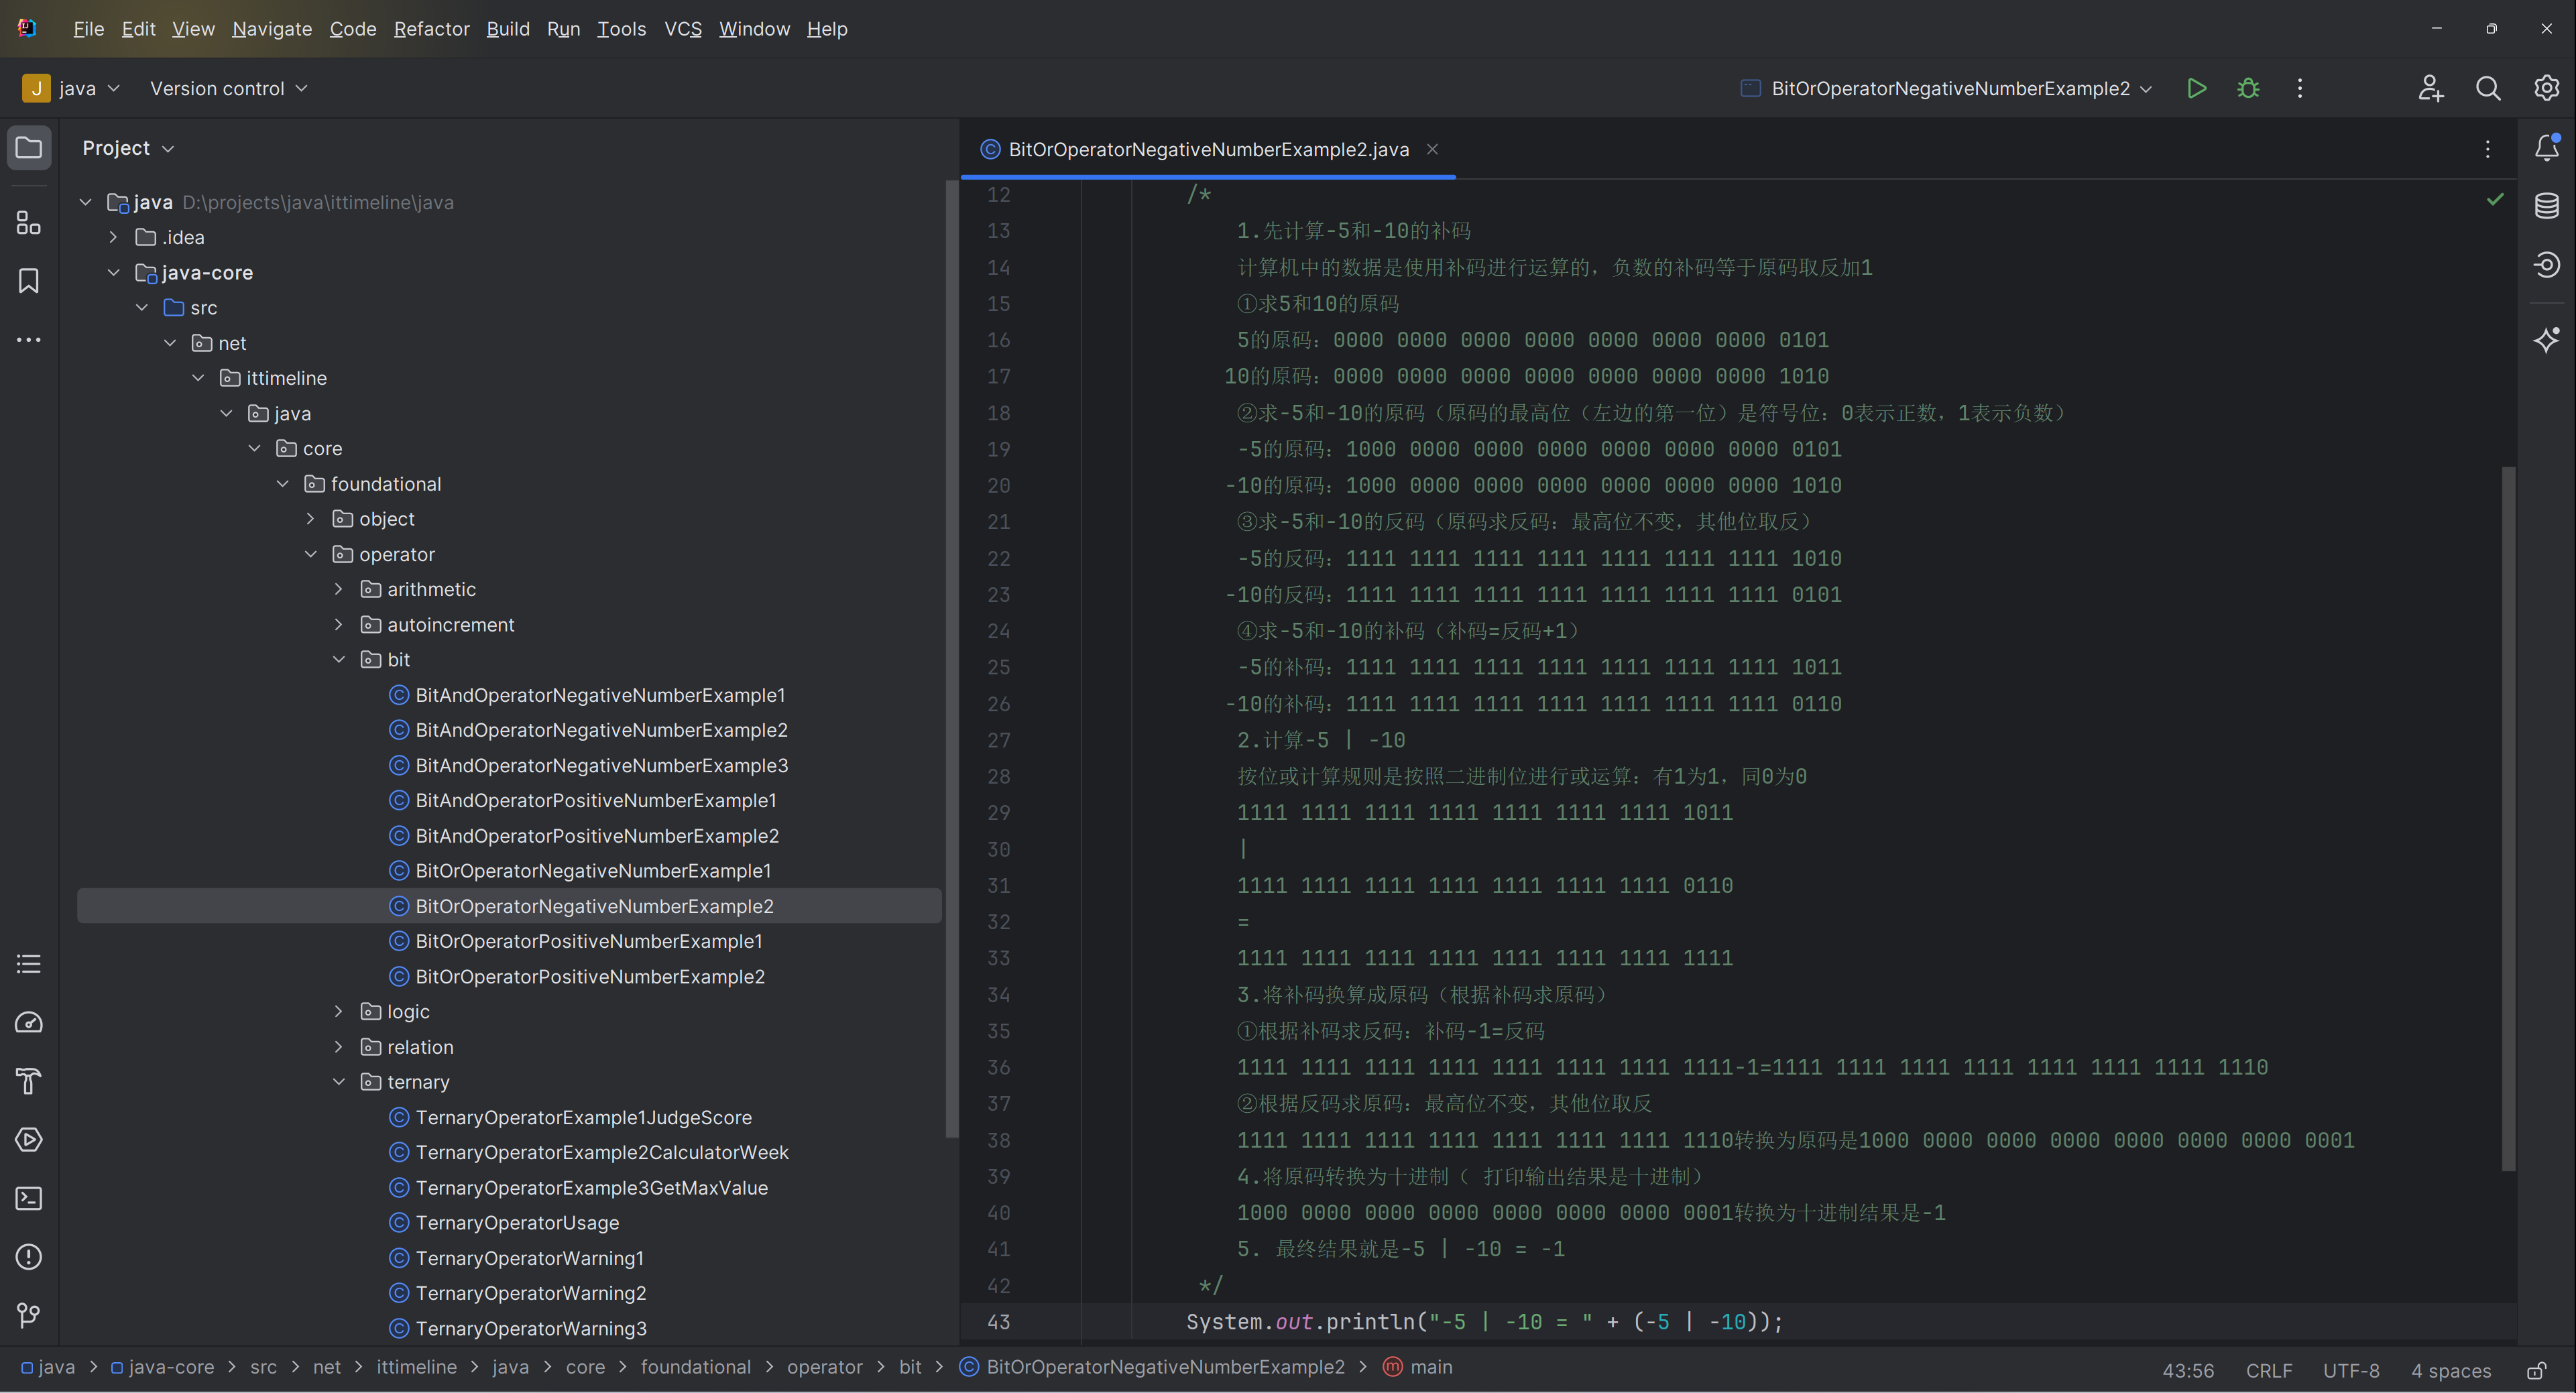Select TernaryOperatorExample2CalculatorWeek file
The height and width of the screenshot is (1393, 2576).
pos(602,1152)
